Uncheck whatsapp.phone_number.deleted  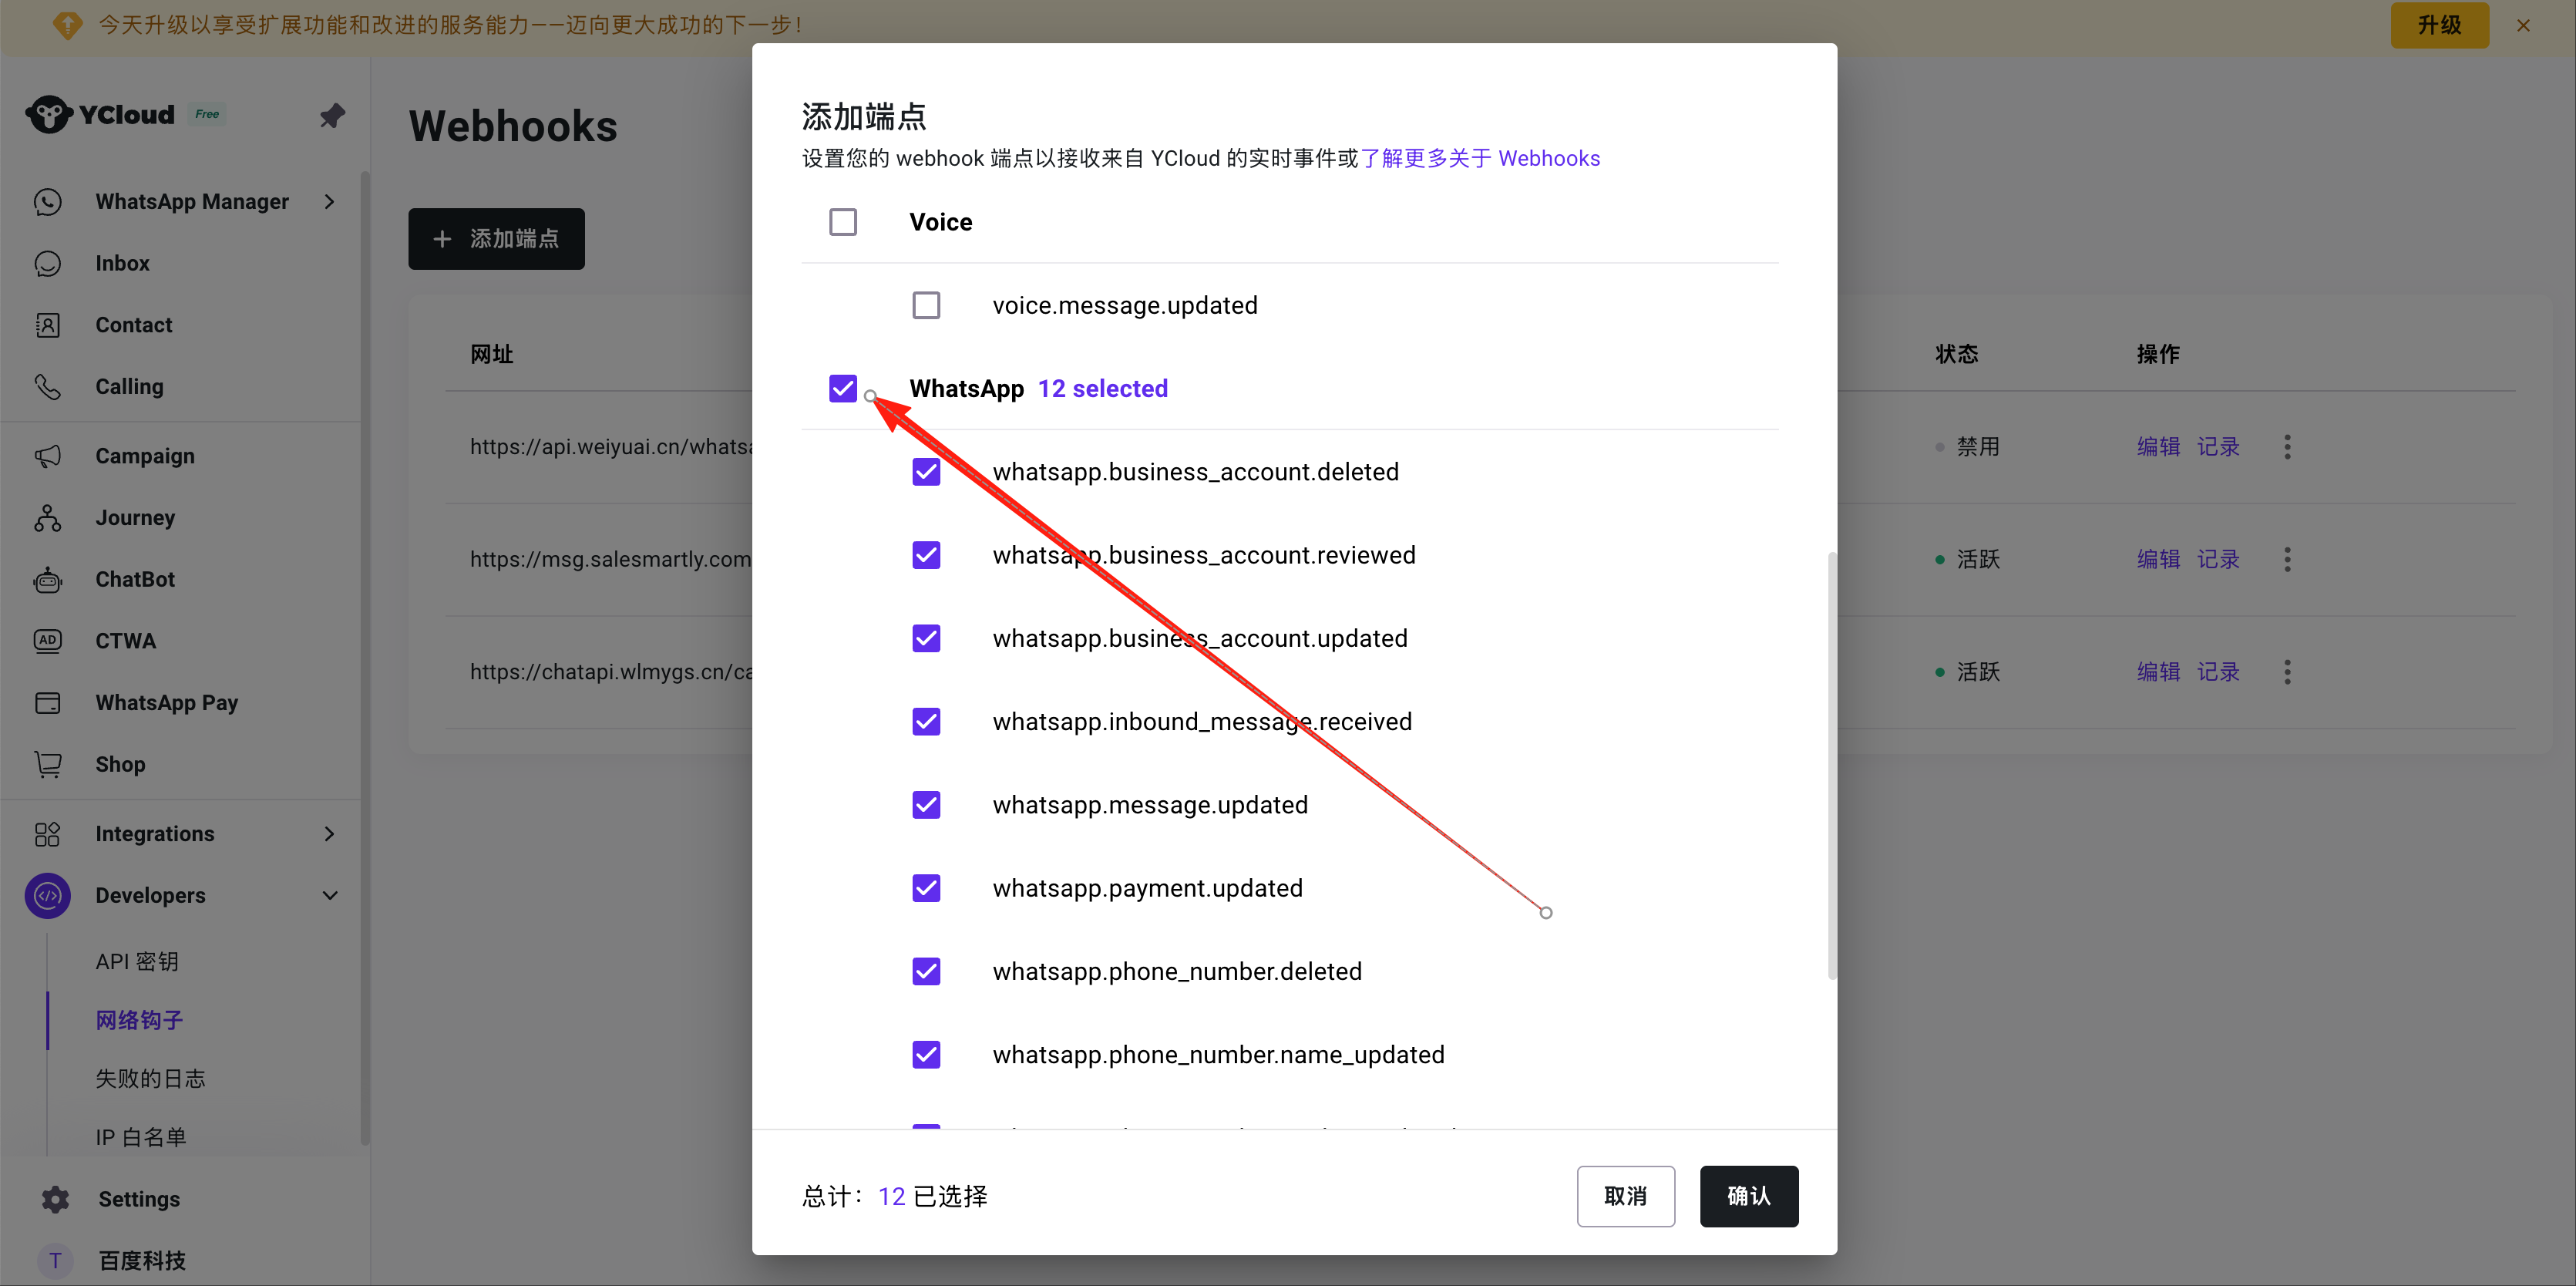(926, 971)
